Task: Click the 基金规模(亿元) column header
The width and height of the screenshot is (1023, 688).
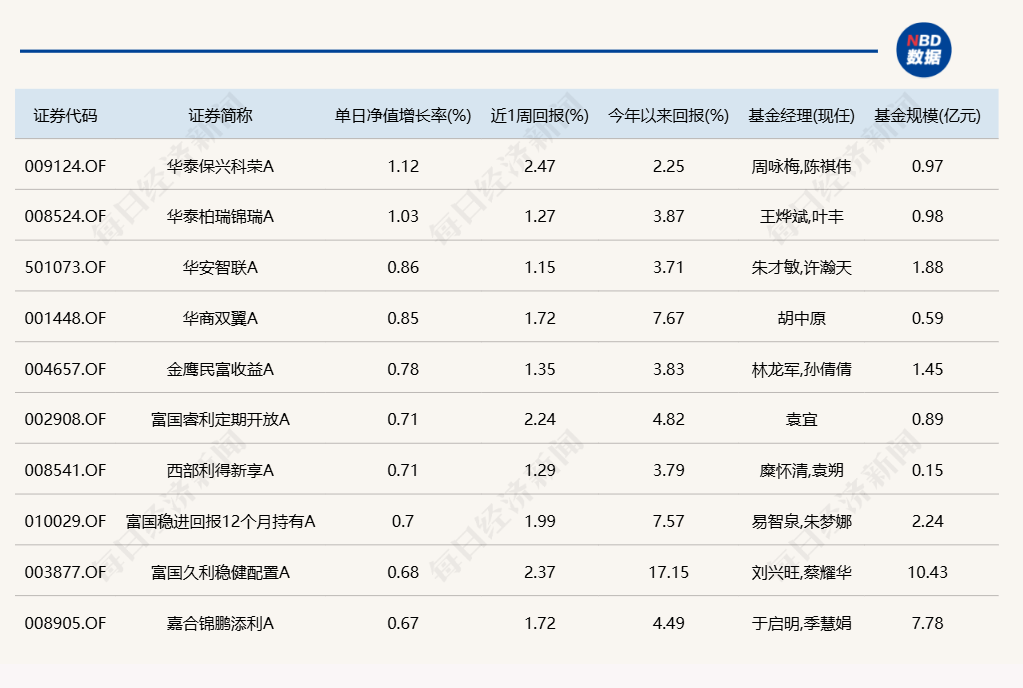Action: click(x=927, y=115)
